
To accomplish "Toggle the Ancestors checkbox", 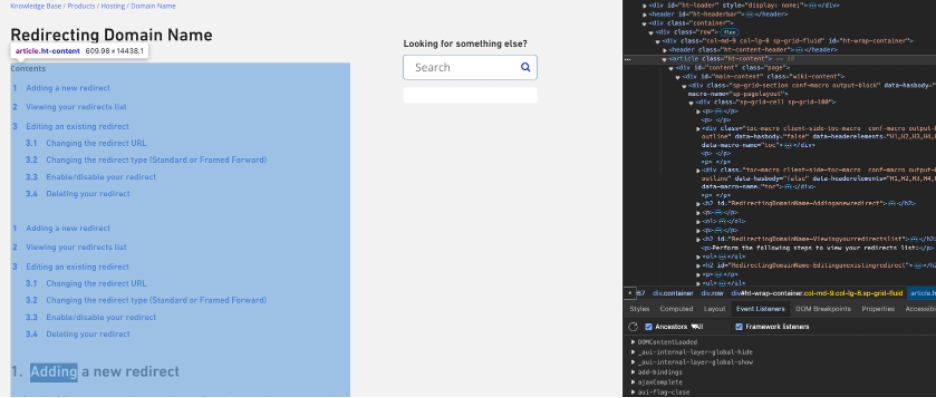I will tap(649, 327).
